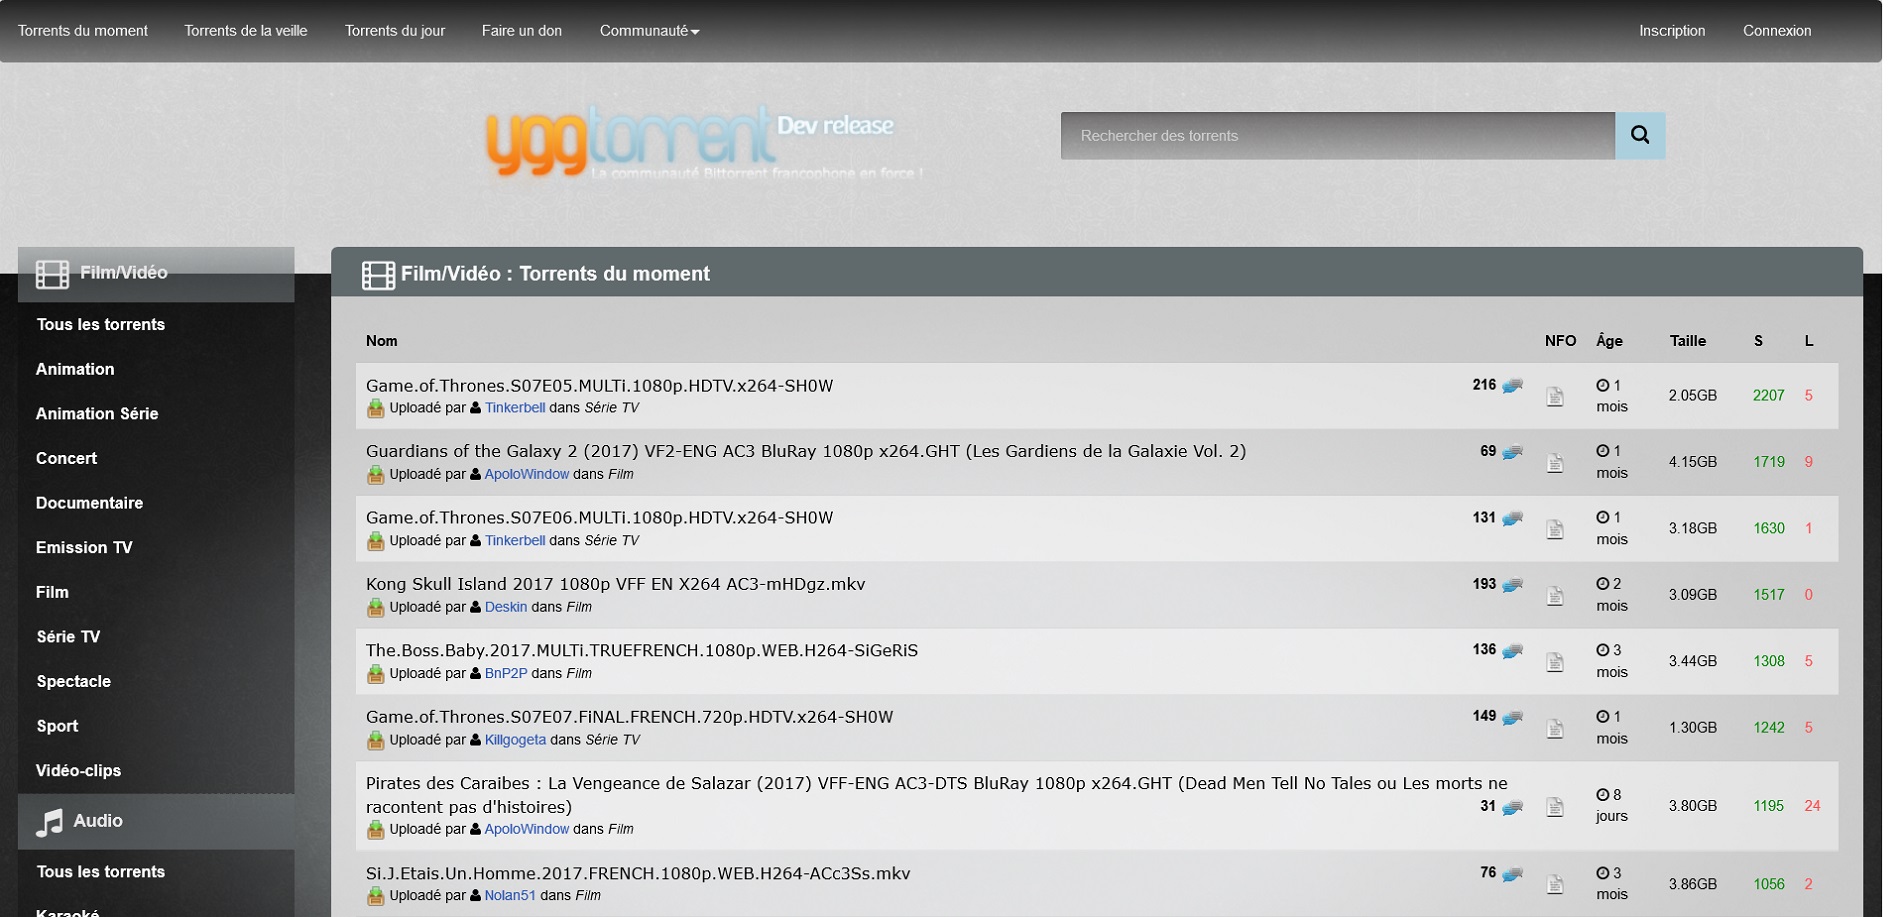Click Connexion to log in

coord(1777,31)
